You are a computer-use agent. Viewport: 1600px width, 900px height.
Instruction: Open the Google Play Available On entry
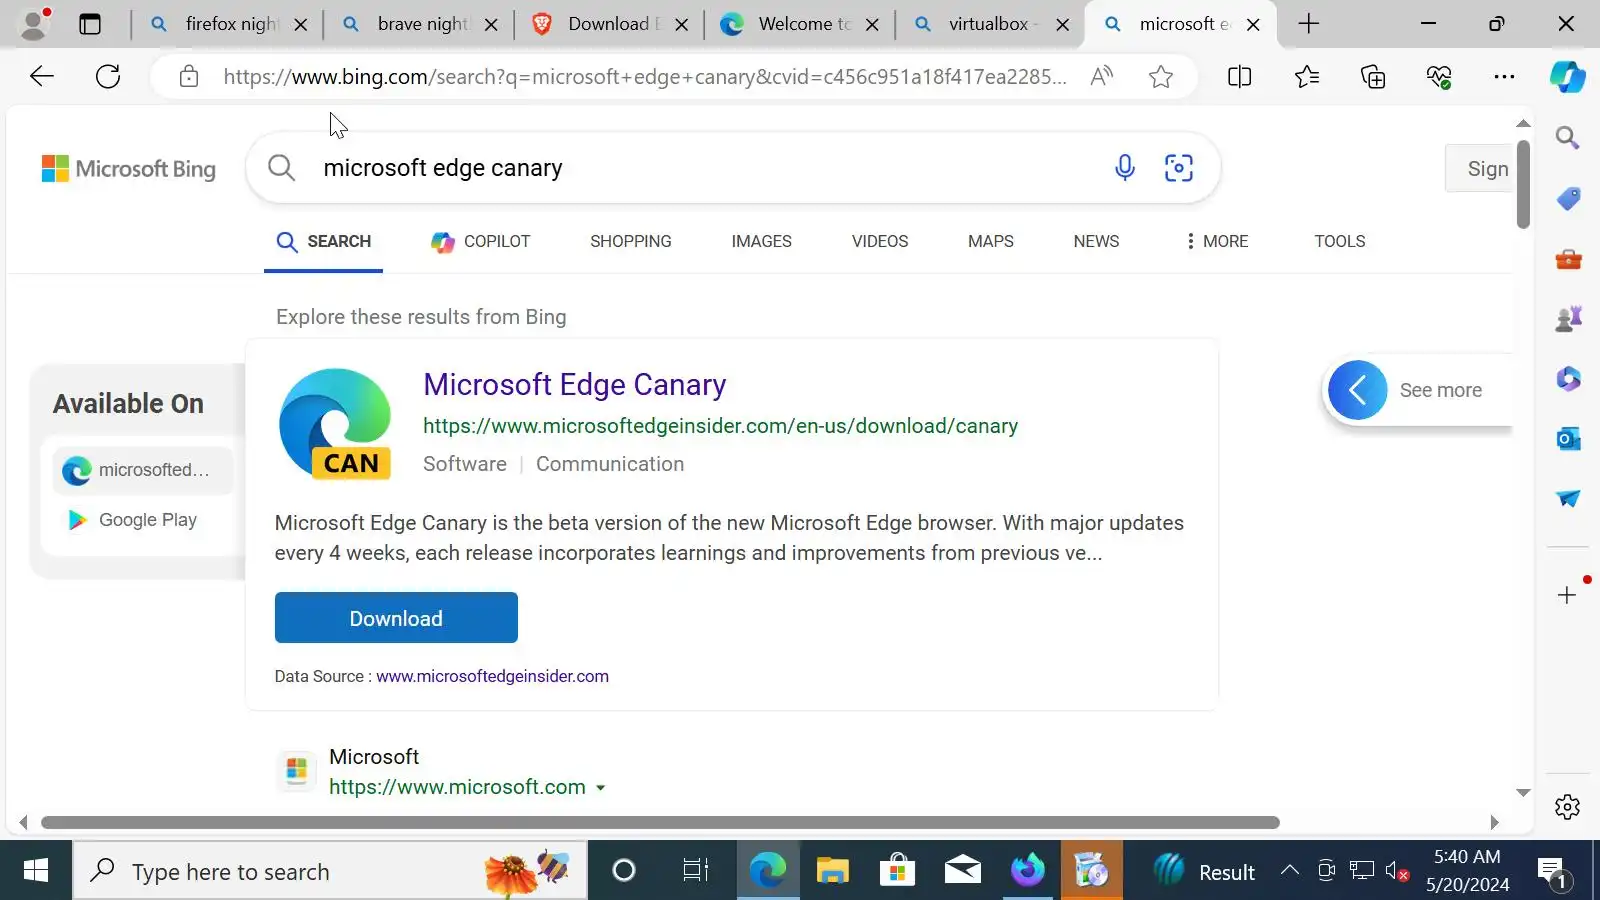click(x=142, y=520)
